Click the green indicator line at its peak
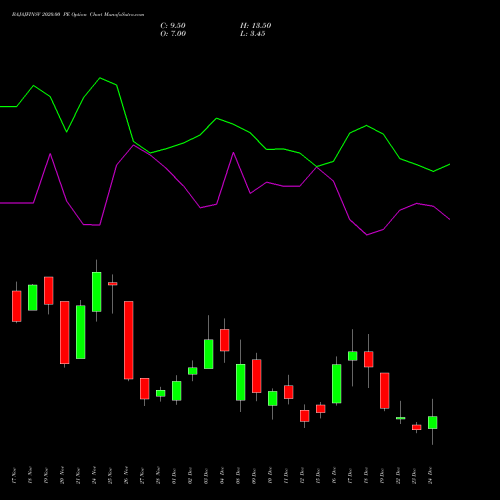Image resolution: width=500 pixels, height=500 pixels. [x=100, y=78]
